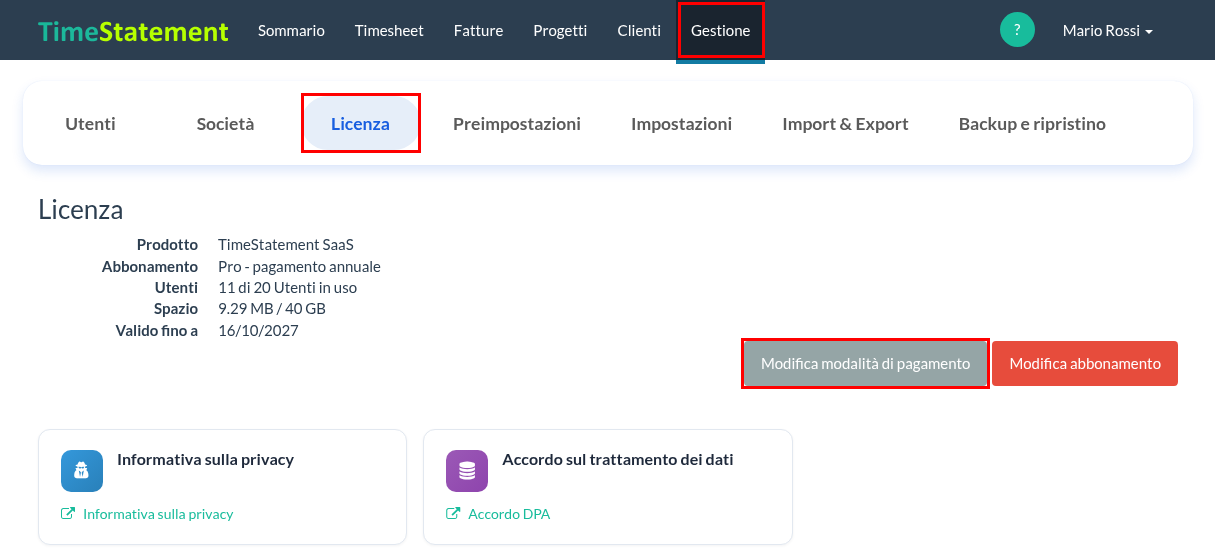1215x553 pixels.
Task: Click users value 11 di 20 Utenti in uso
Action: pos(287,288)
